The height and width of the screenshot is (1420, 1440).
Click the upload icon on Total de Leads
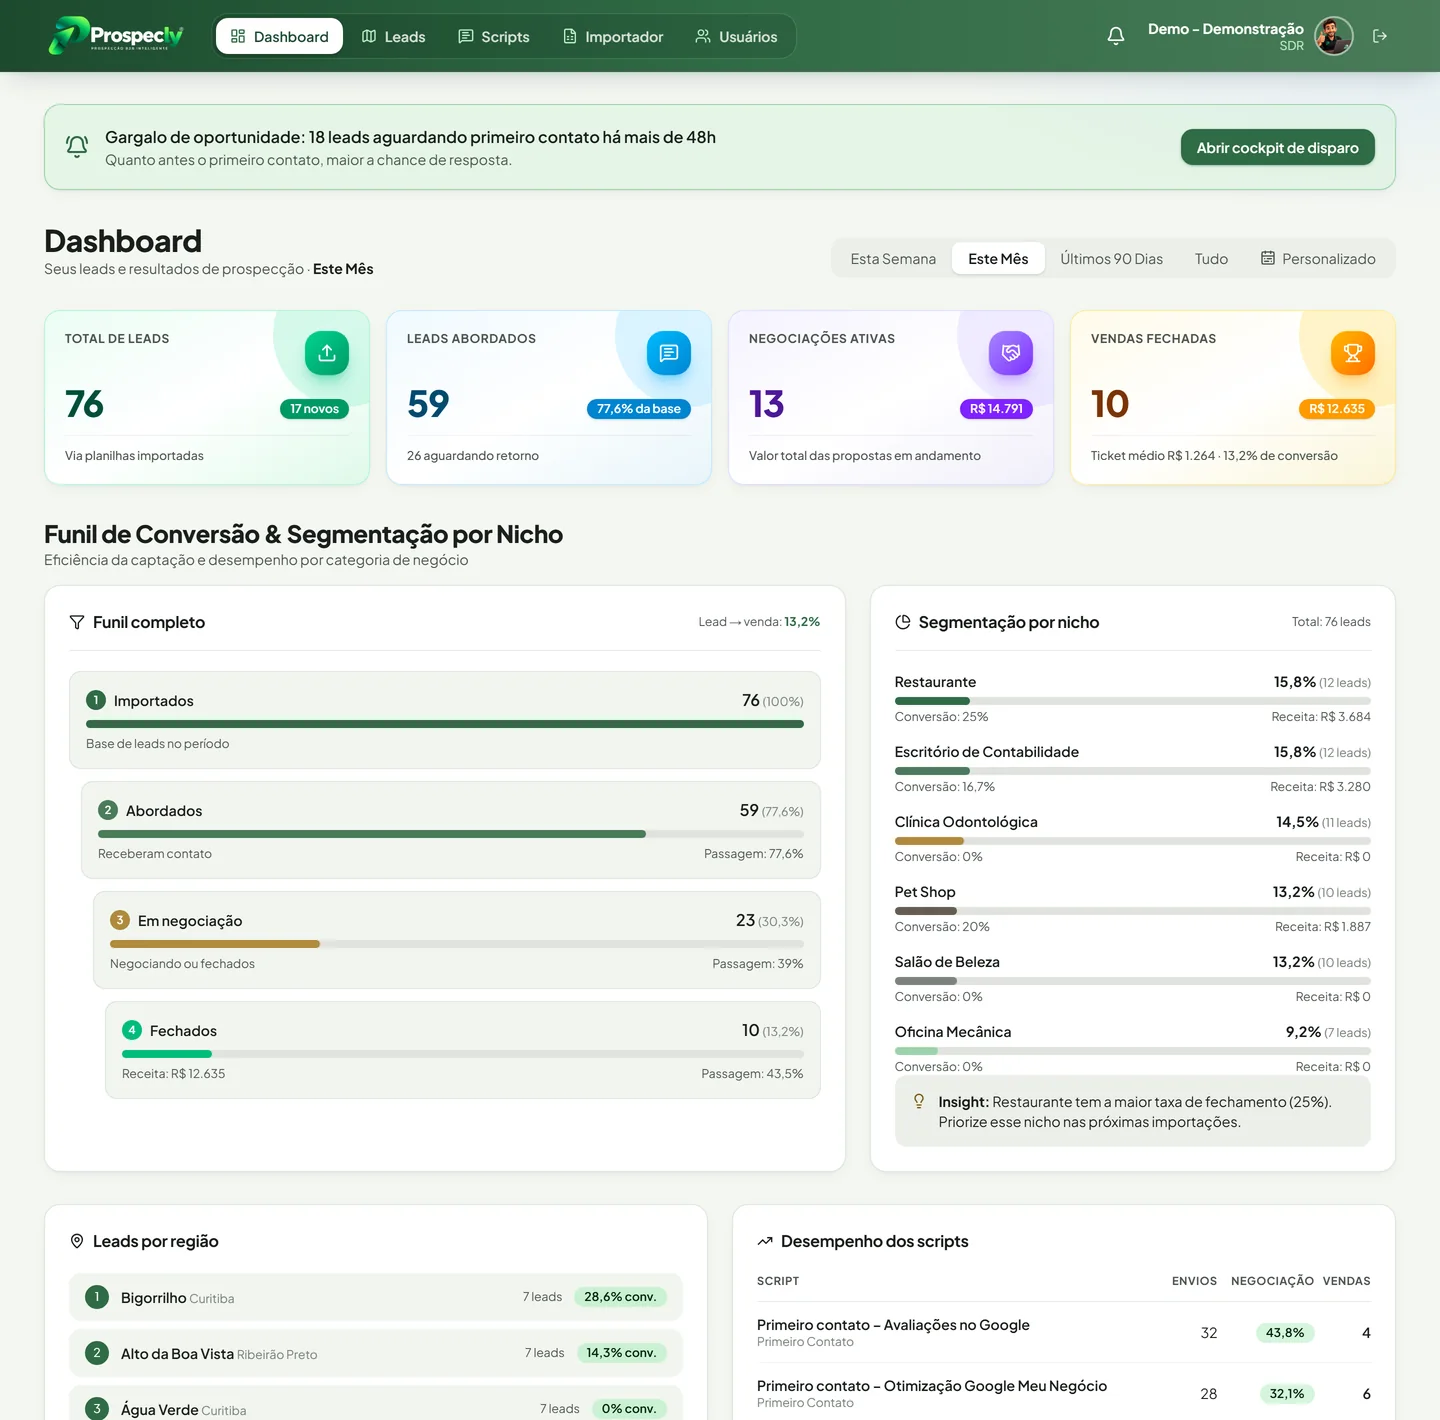[327, 353]
